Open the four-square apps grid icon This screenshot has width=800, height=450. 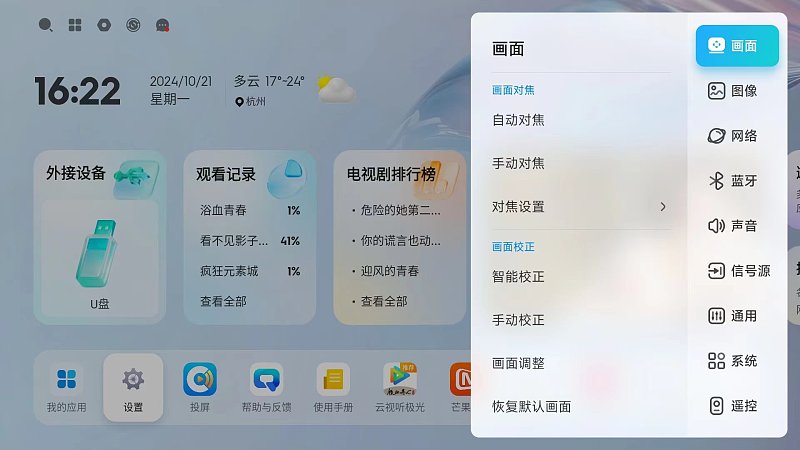75,25
